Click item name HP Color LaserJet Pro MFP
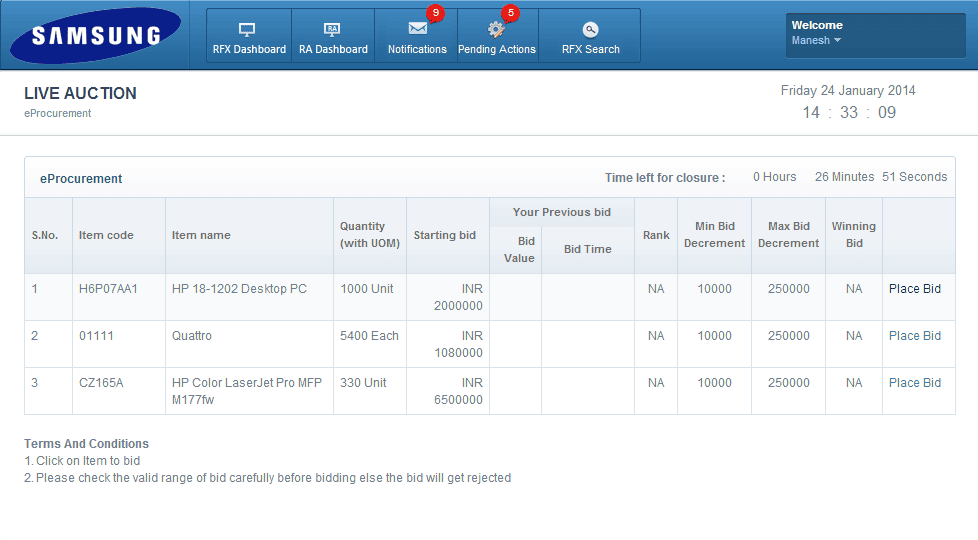 [246, 391]
